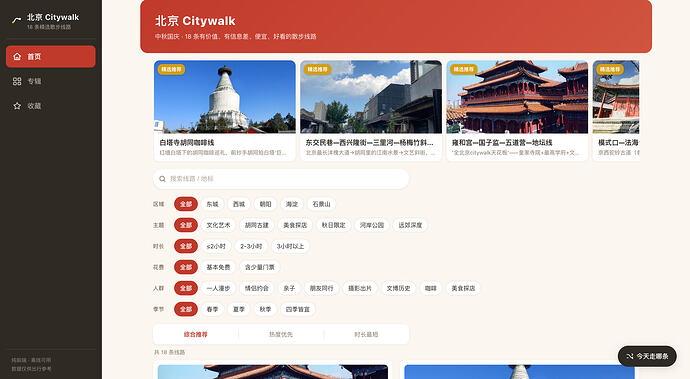
Task: Filter theme by 文化艺术
Action: point(218,225)
